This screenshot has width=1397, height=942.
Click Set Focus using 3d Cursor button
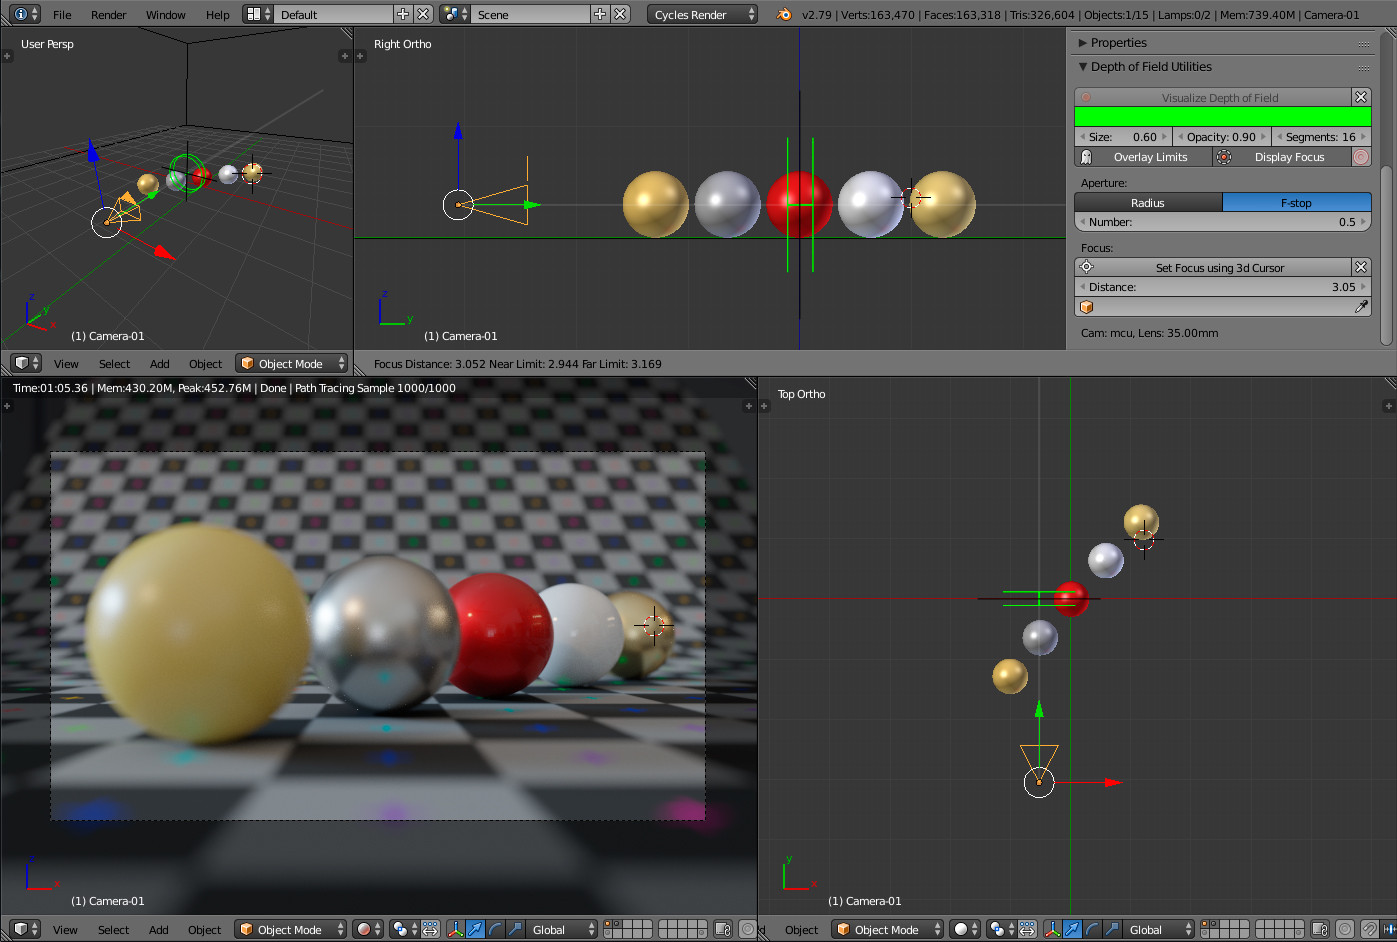1219,268
